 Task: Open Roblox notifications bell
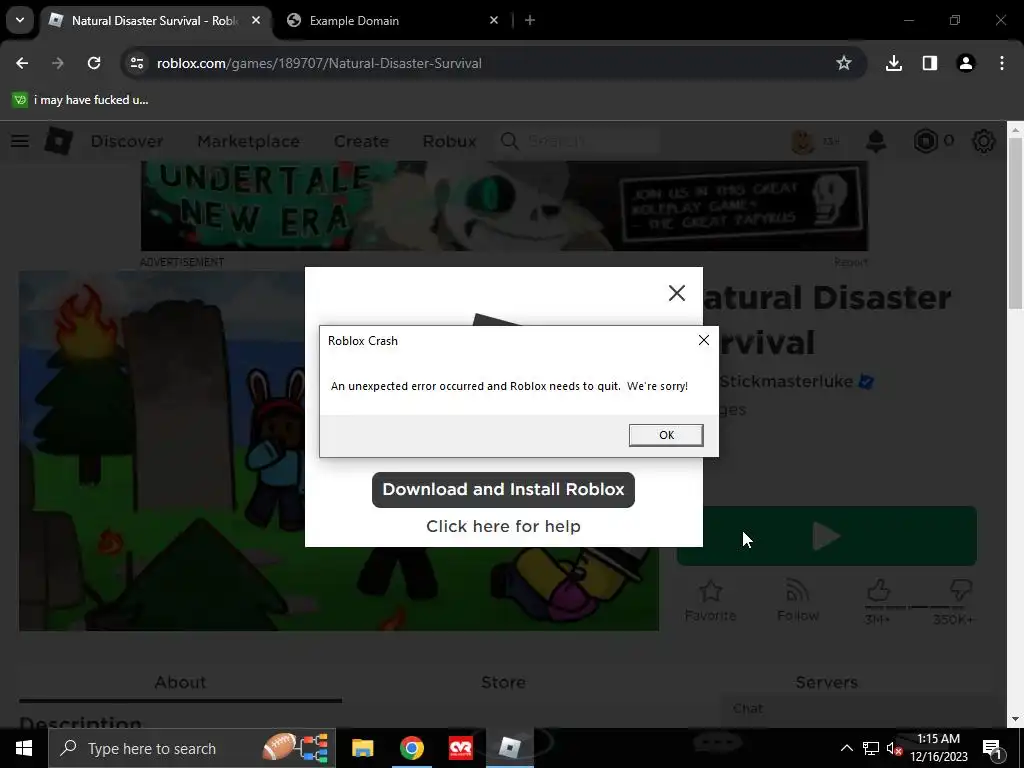[876, 141]
